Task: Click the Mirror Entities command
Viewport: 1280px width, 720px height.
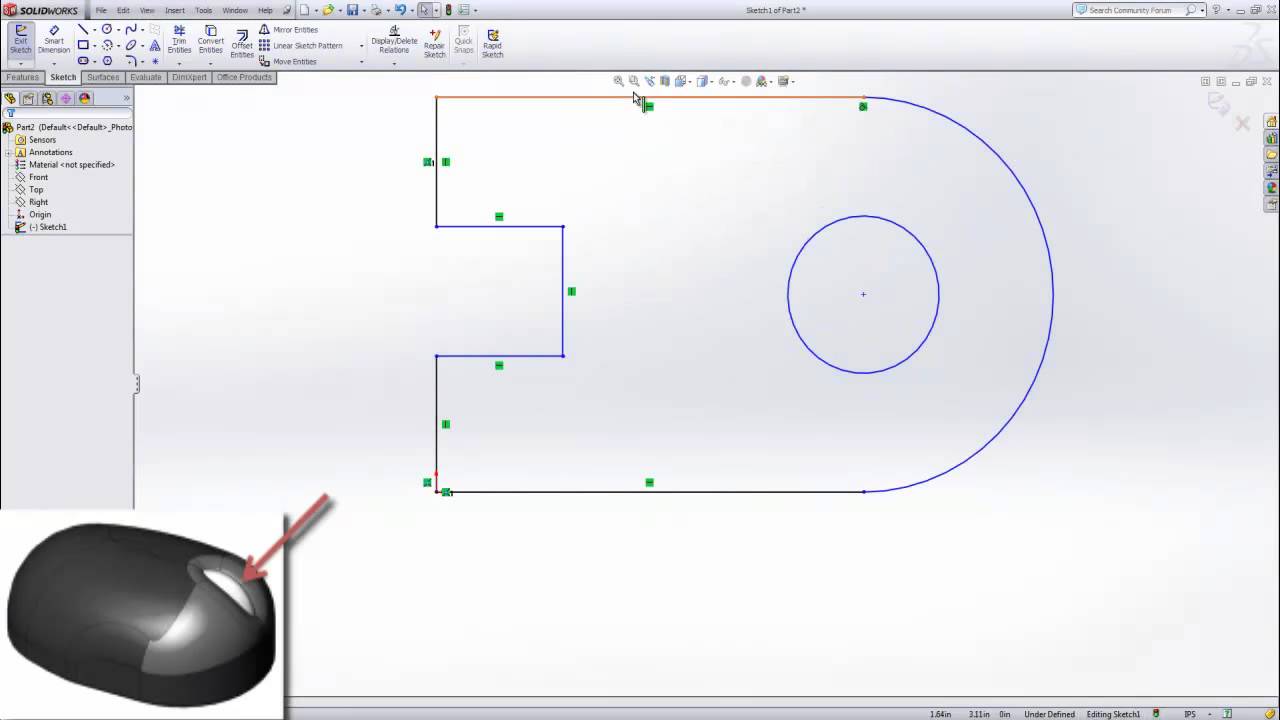Action: 290,29
